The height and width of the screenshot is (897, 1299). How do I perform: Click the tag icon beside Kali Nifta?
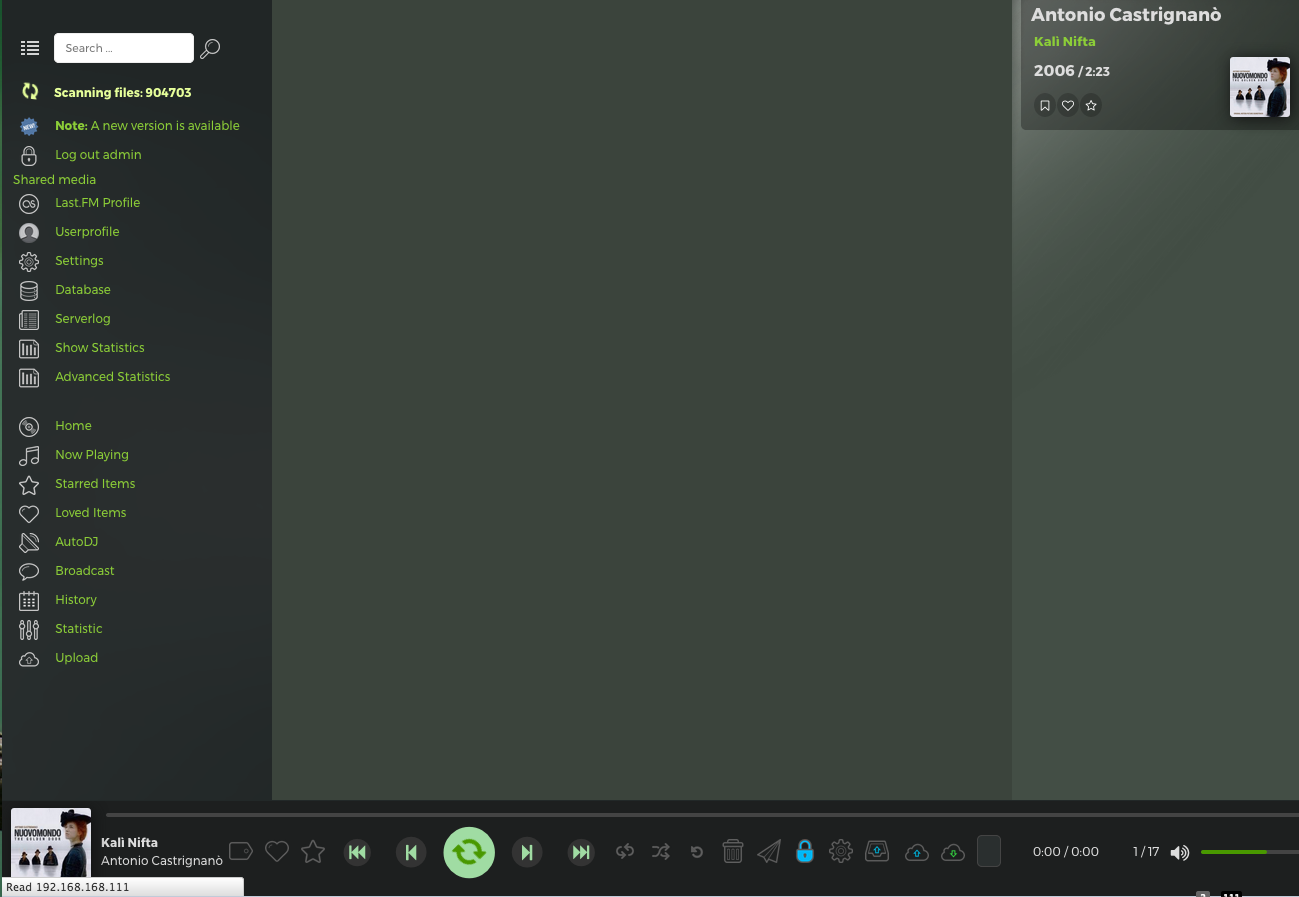(x=240, y=851)
